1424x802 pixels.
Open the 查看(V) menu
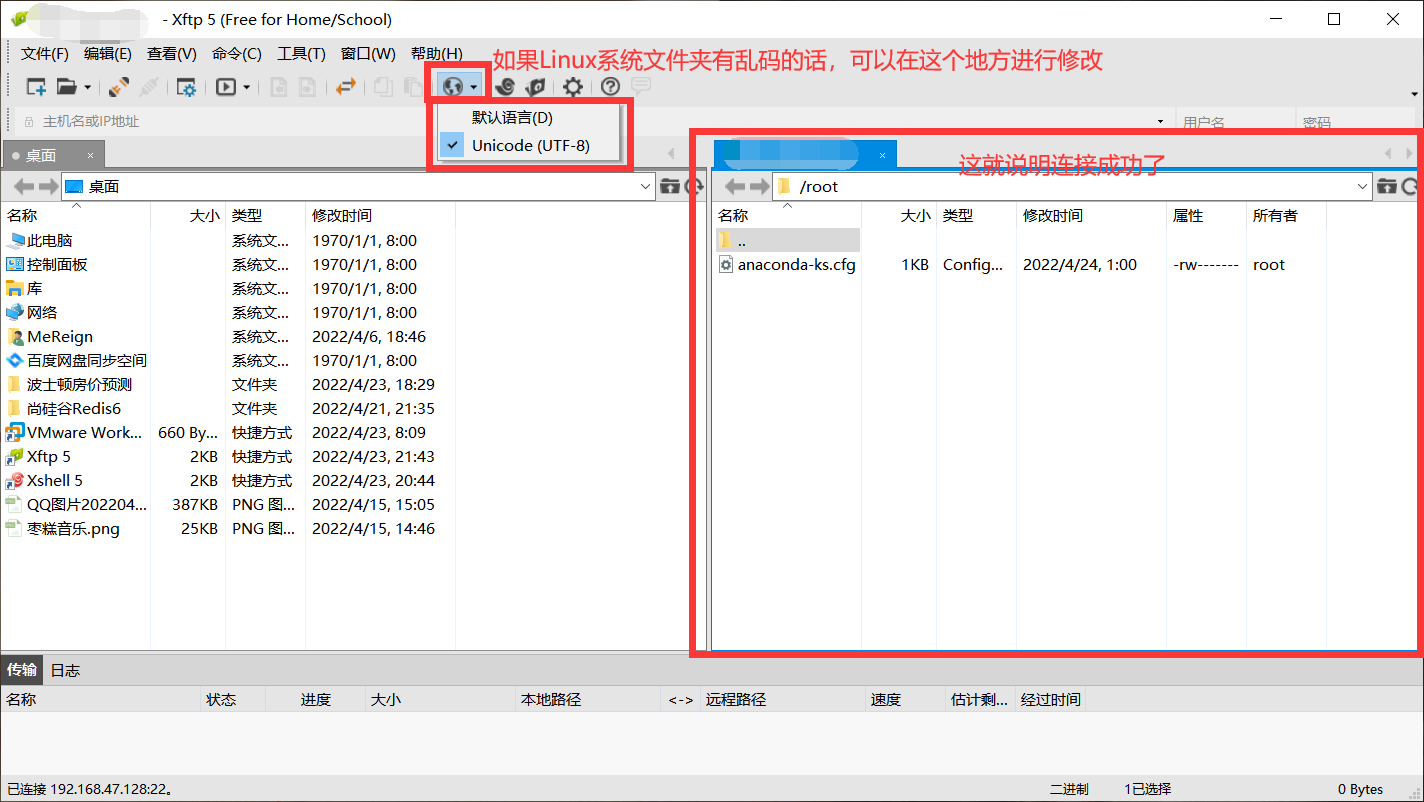click(172, 54)
